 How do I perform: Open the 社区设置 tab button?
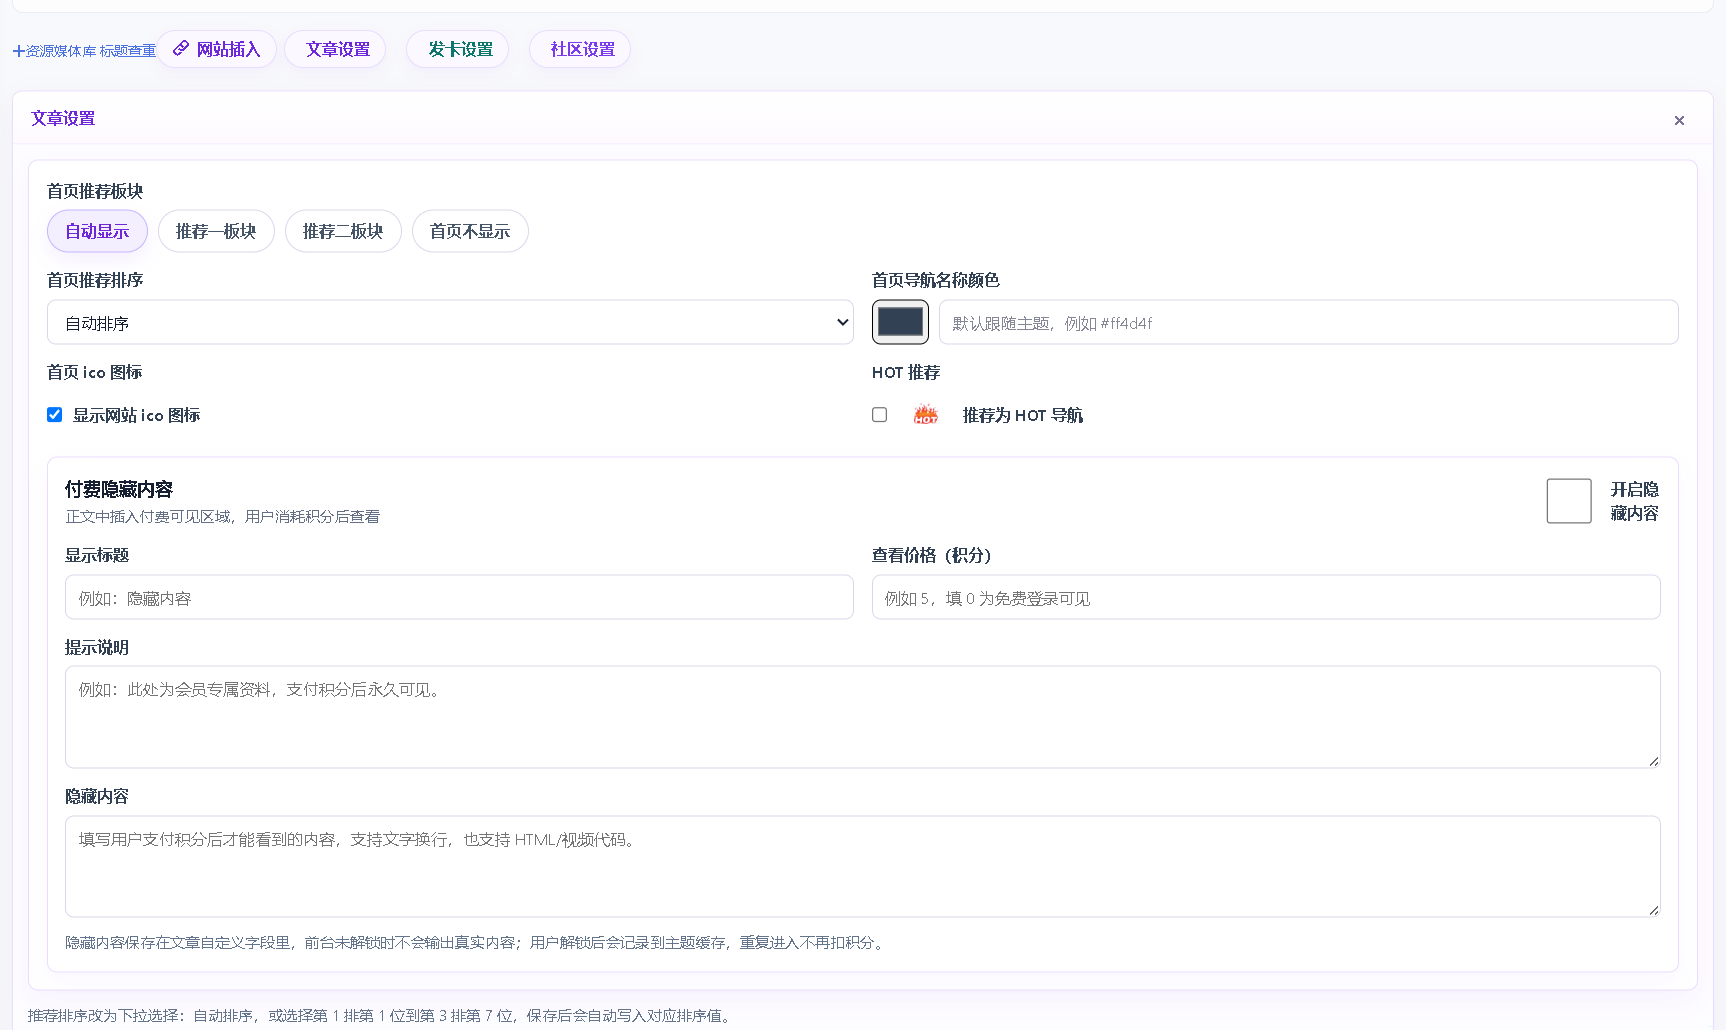point(580,49)
